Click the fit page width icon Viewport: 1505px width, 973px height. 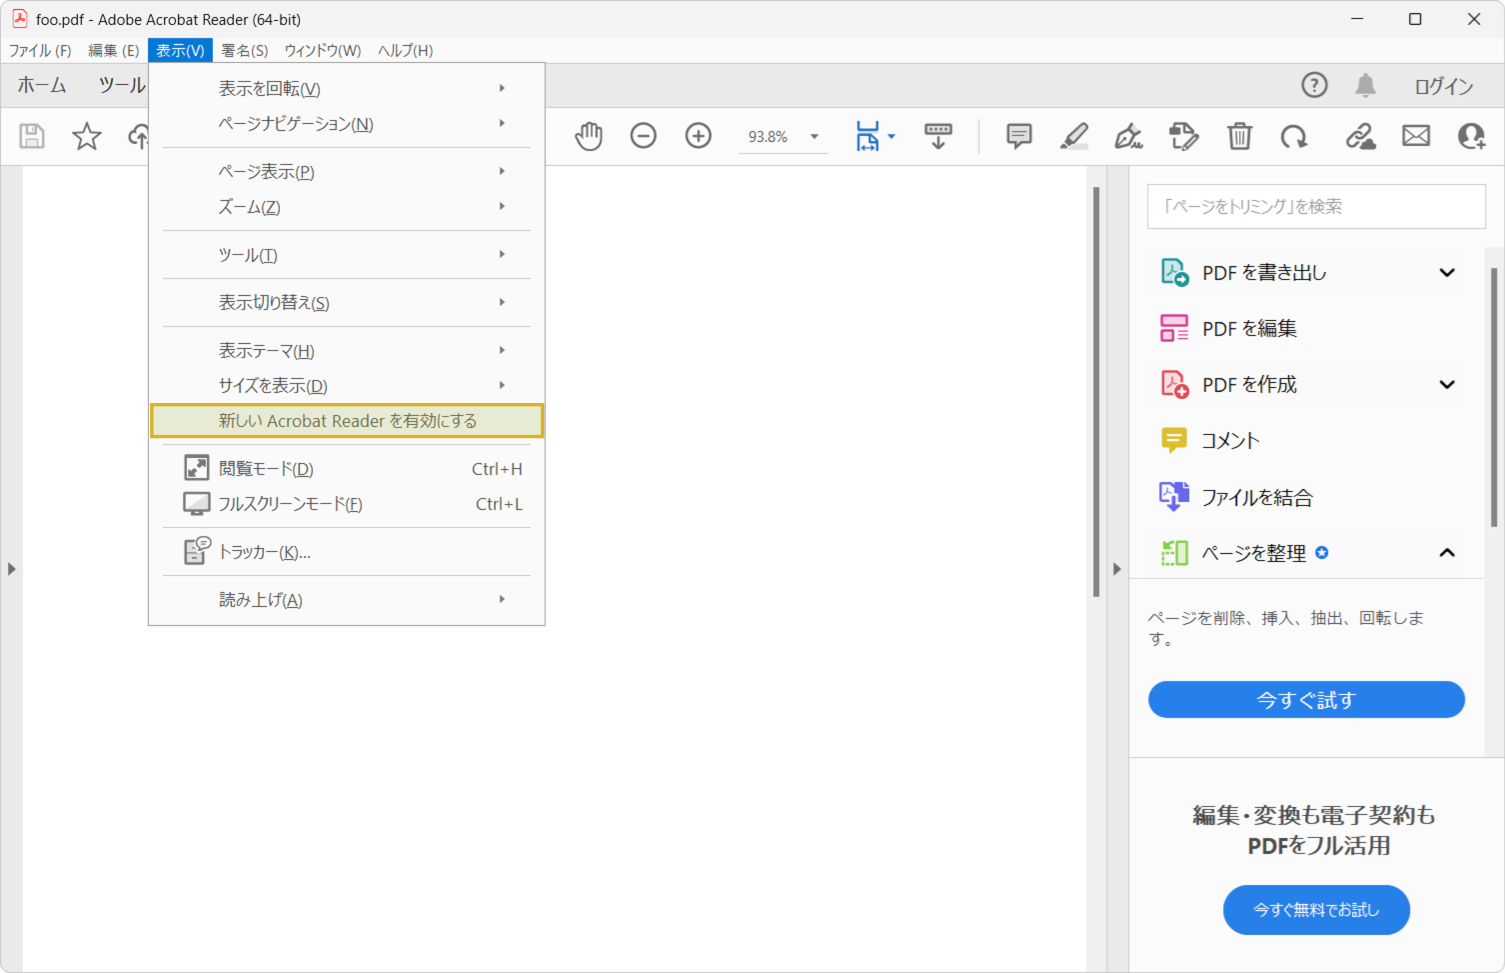[x=867, y=136]
